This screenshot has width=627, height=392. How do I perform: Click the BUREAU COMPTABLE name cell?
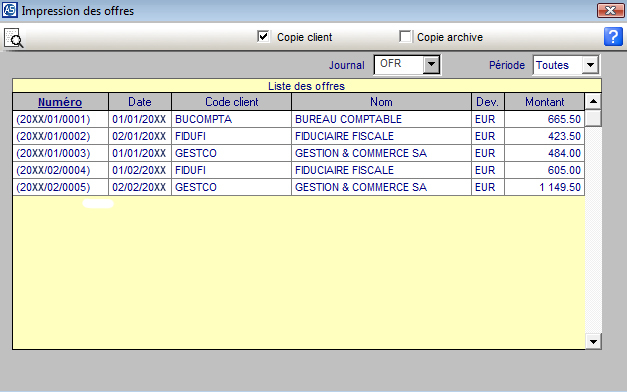381,119
